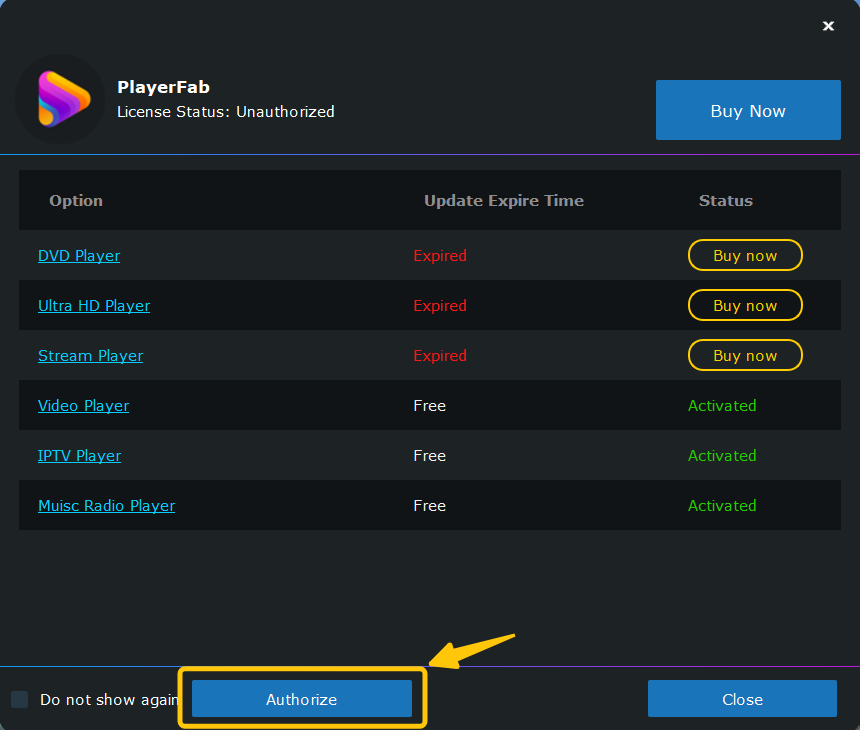Click the Authorize button
Image resolution: width=860 pixels, height=730 pixels.
pos(302,699)
